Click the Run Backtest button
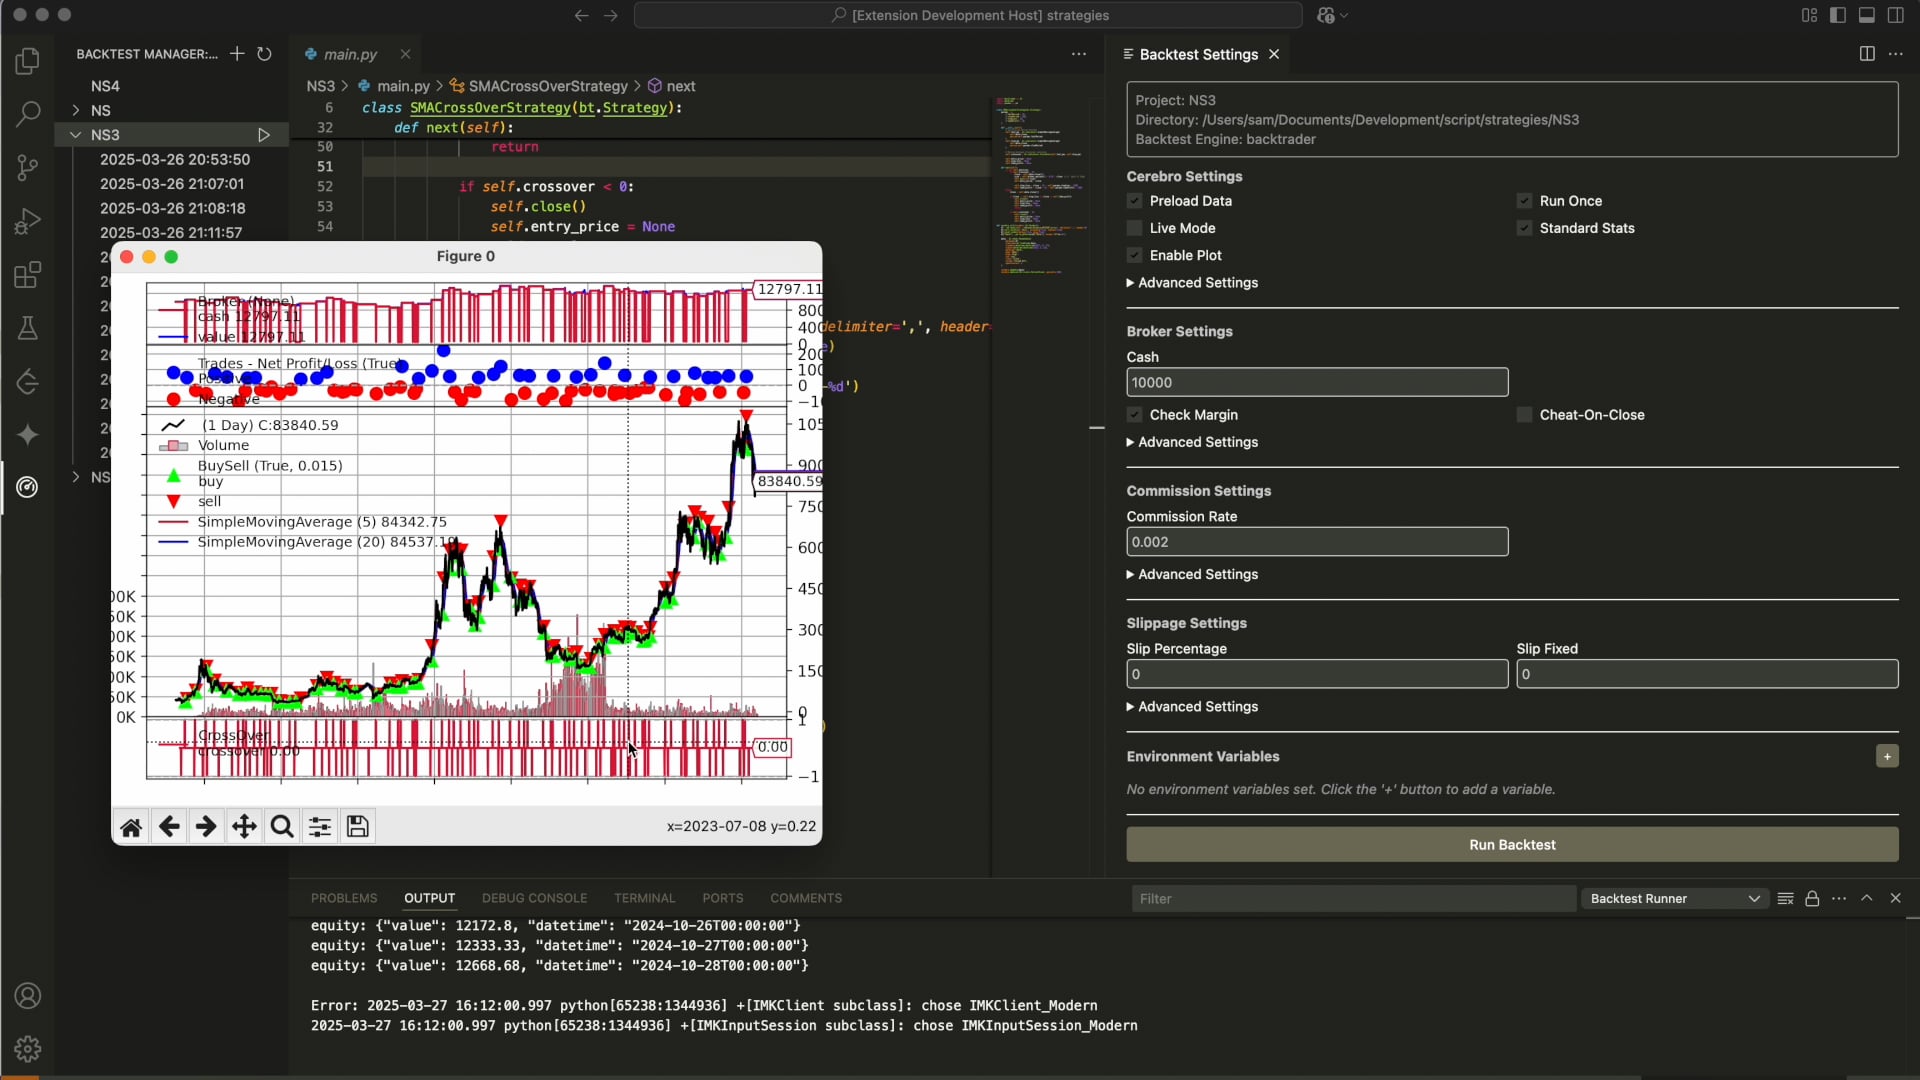1920x1080 pixels. 1512,845
